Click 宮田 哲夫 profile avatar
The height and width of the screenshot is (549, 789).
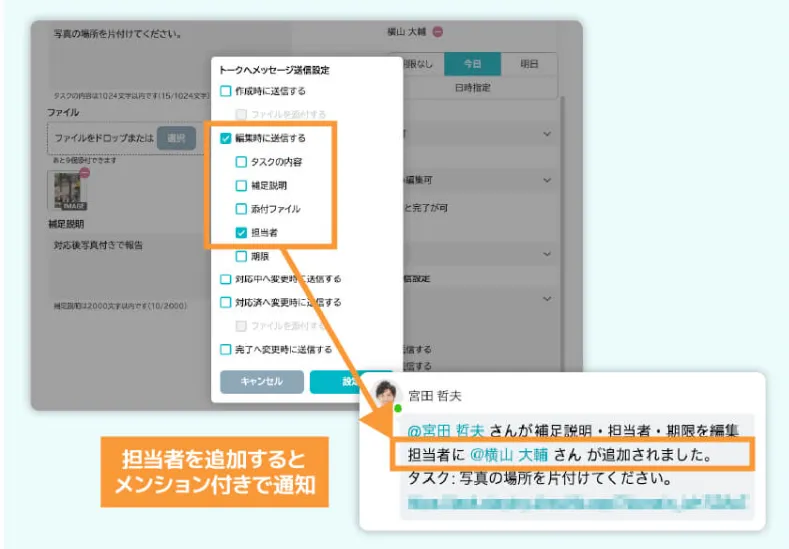(x=386, y=394)
